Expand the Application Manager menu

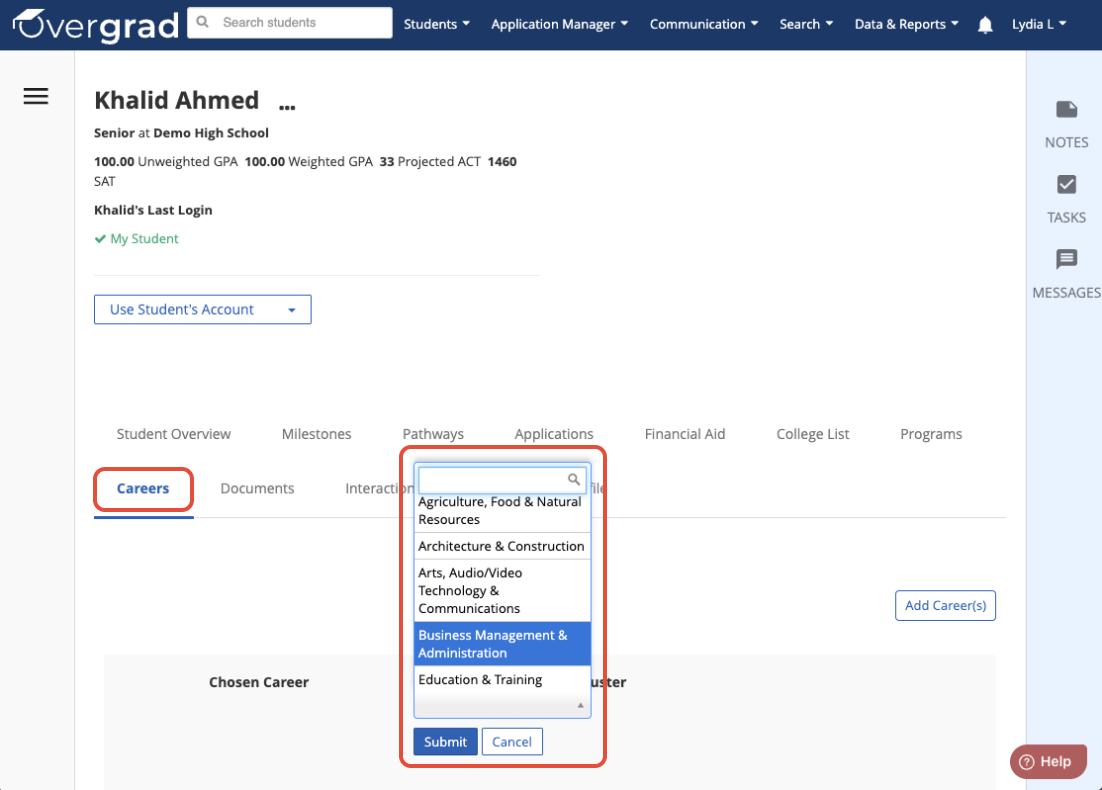click(x=559, y=24)
